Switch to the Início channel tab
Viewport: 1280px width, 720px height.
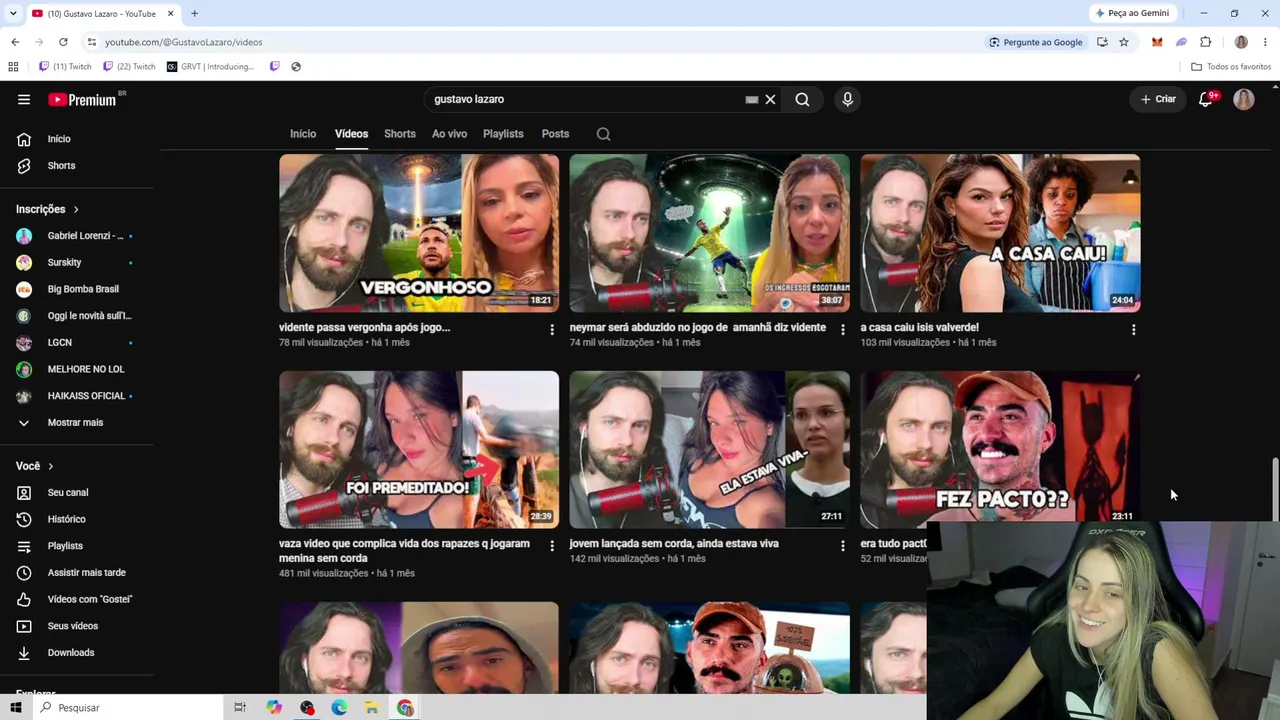tap(303, 134)
